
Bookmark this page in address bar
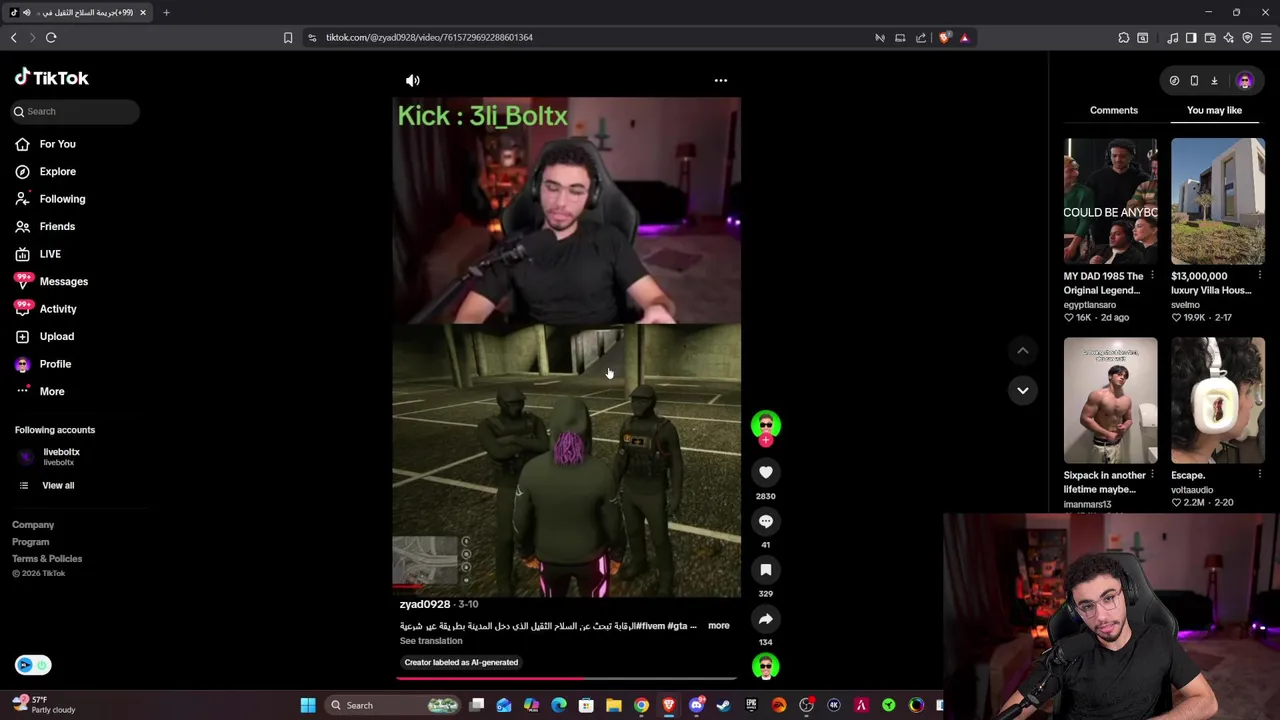pos(288,37)
